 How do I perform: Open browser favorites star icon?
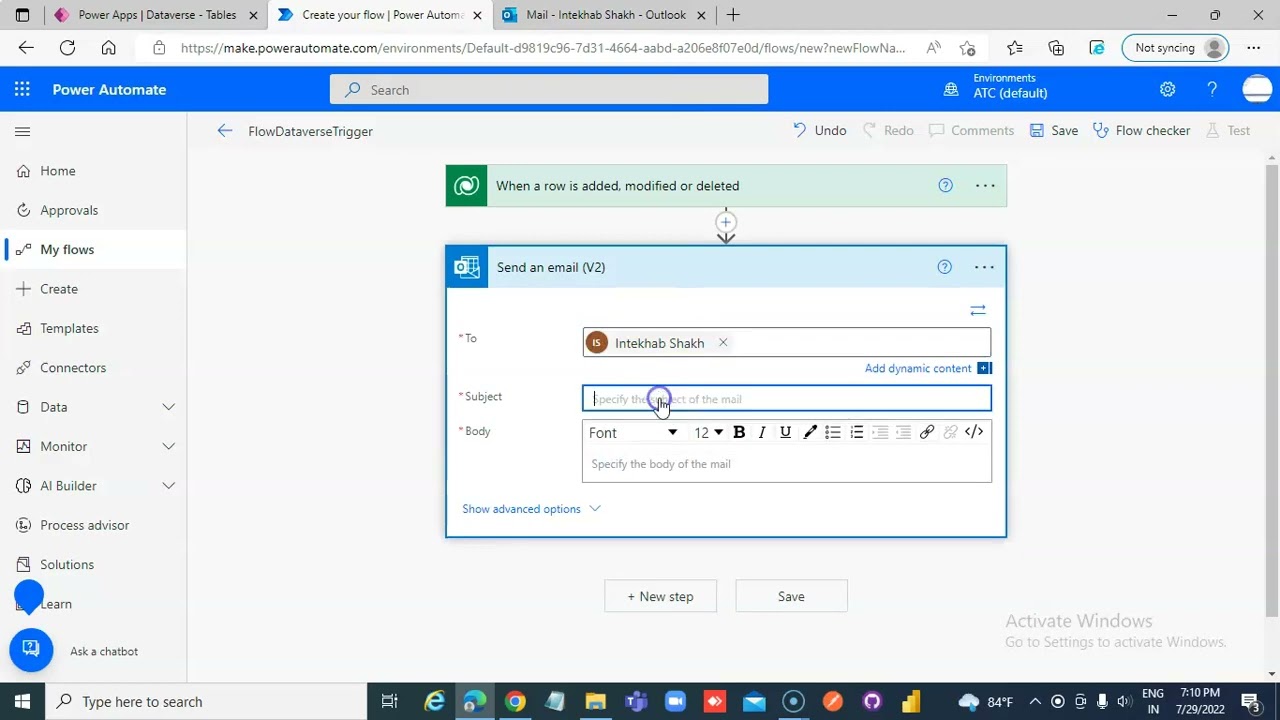point(1015,48)
